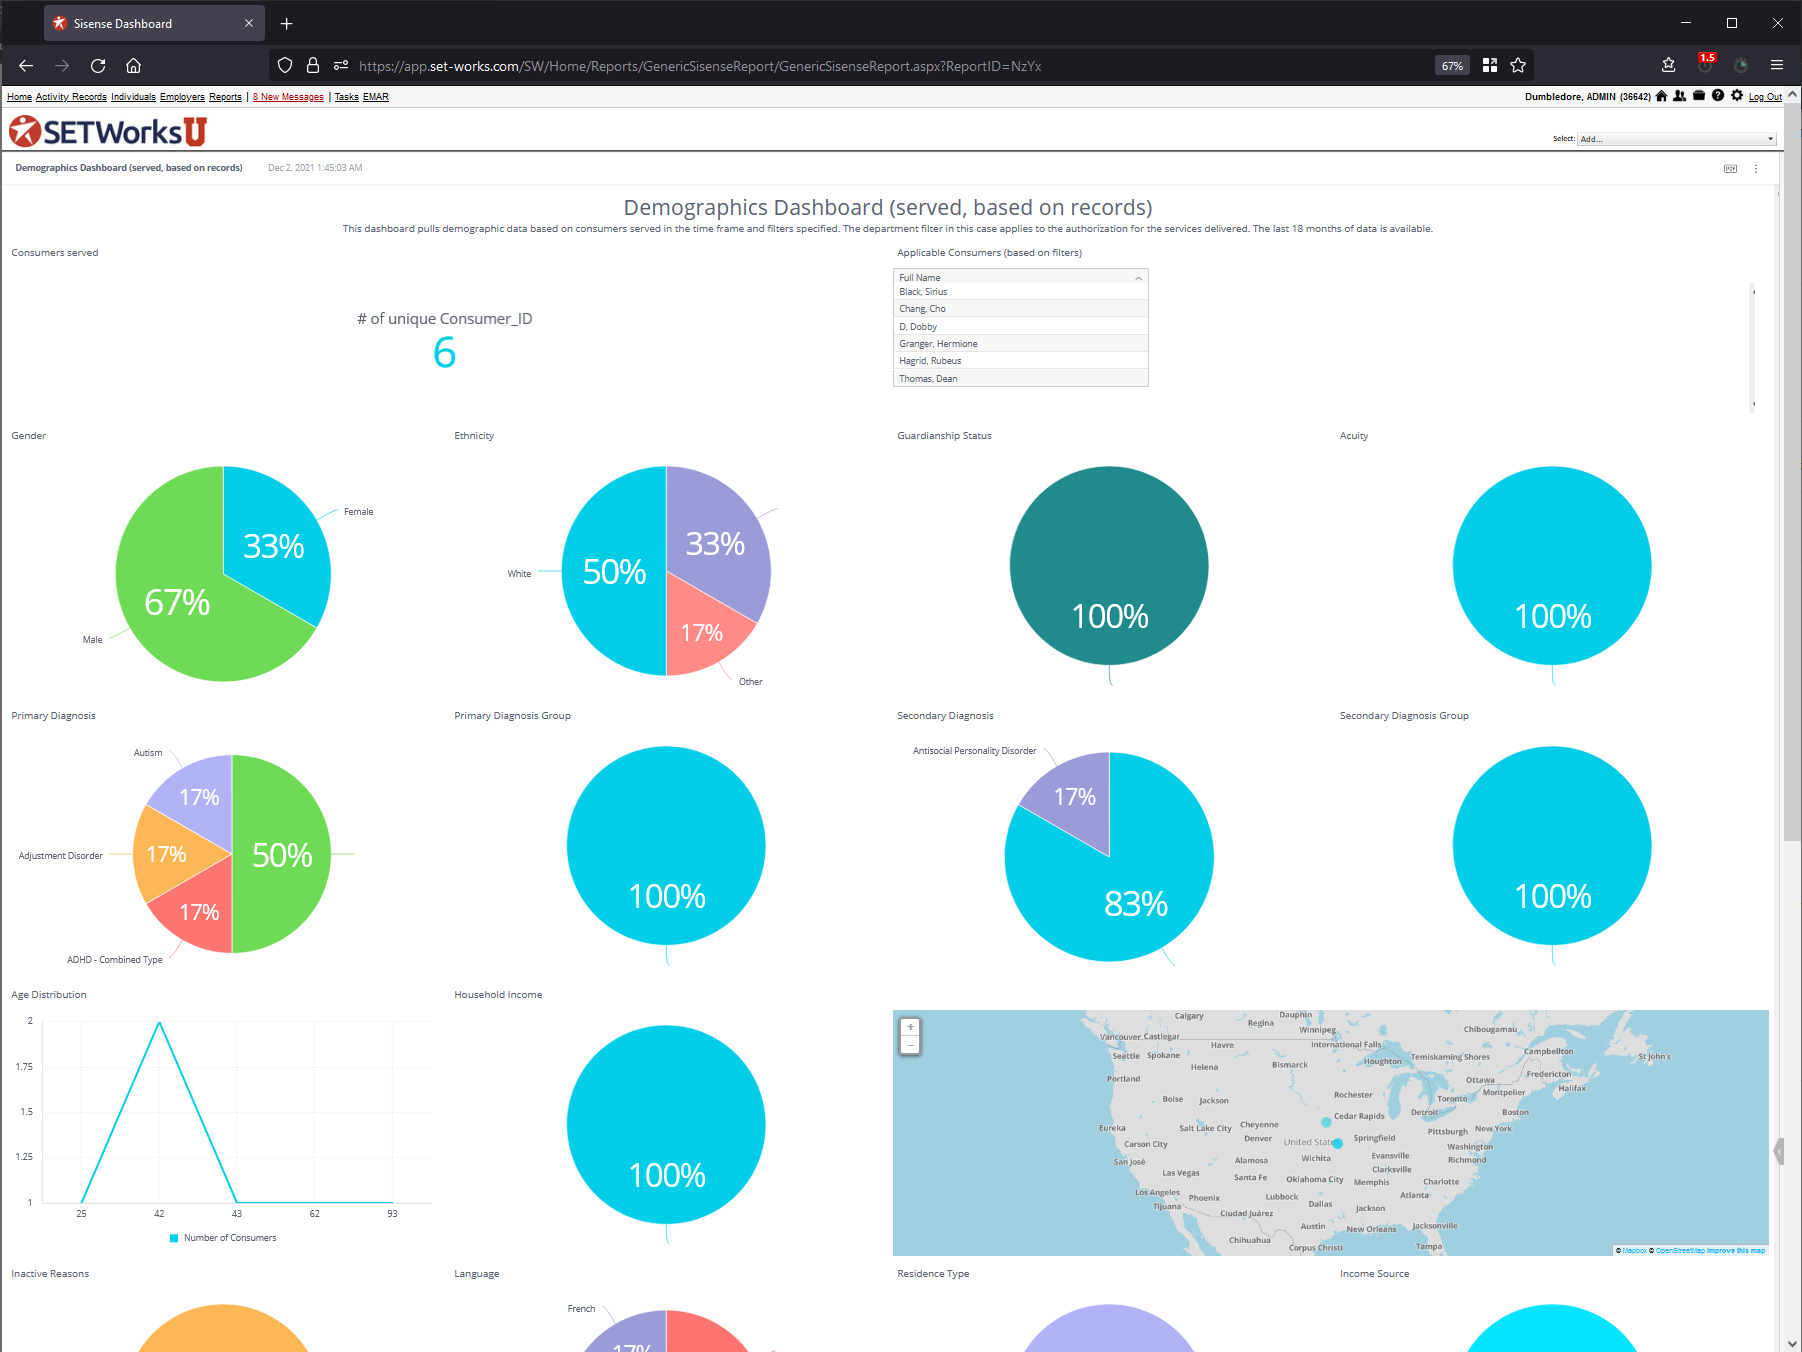Open the Employers menu
This screenshot has height=1352, width=1802.
(x=182, y=97)
